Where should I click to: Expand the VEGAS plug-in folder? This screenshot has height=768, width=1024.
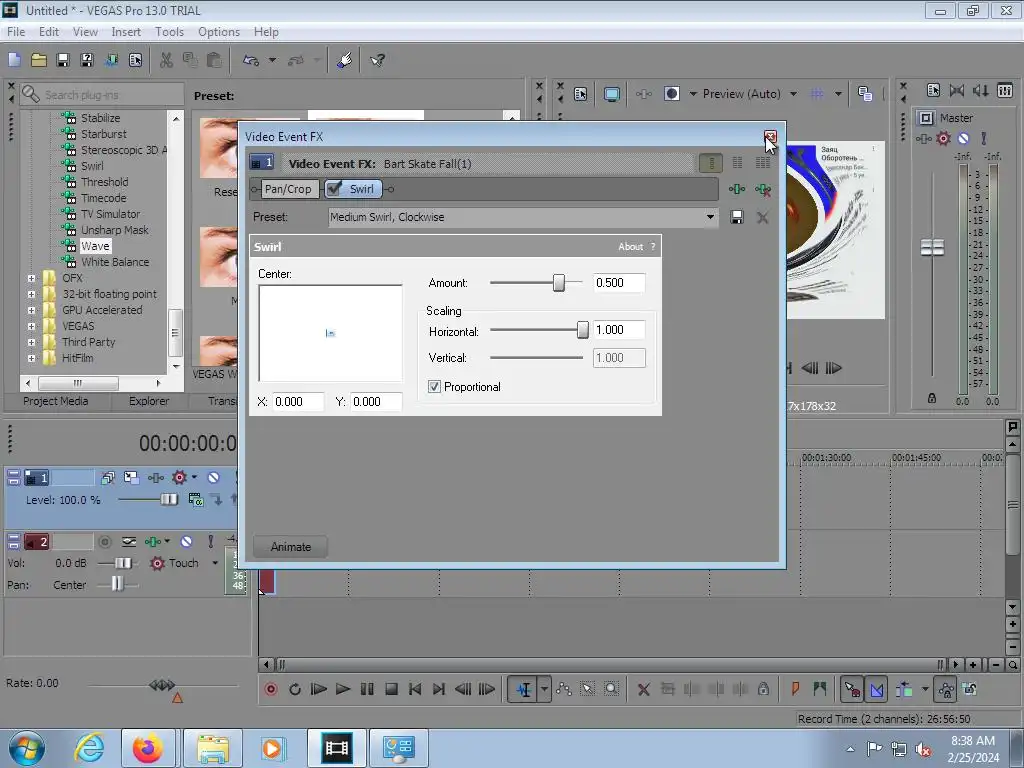coord(31,326)
